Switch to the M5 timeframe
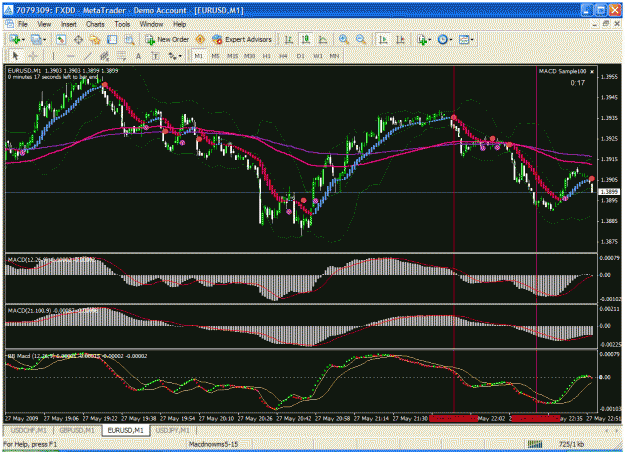The height and width of the screenshot is (452, 625). pyautogui.click(x=215, y=56)
